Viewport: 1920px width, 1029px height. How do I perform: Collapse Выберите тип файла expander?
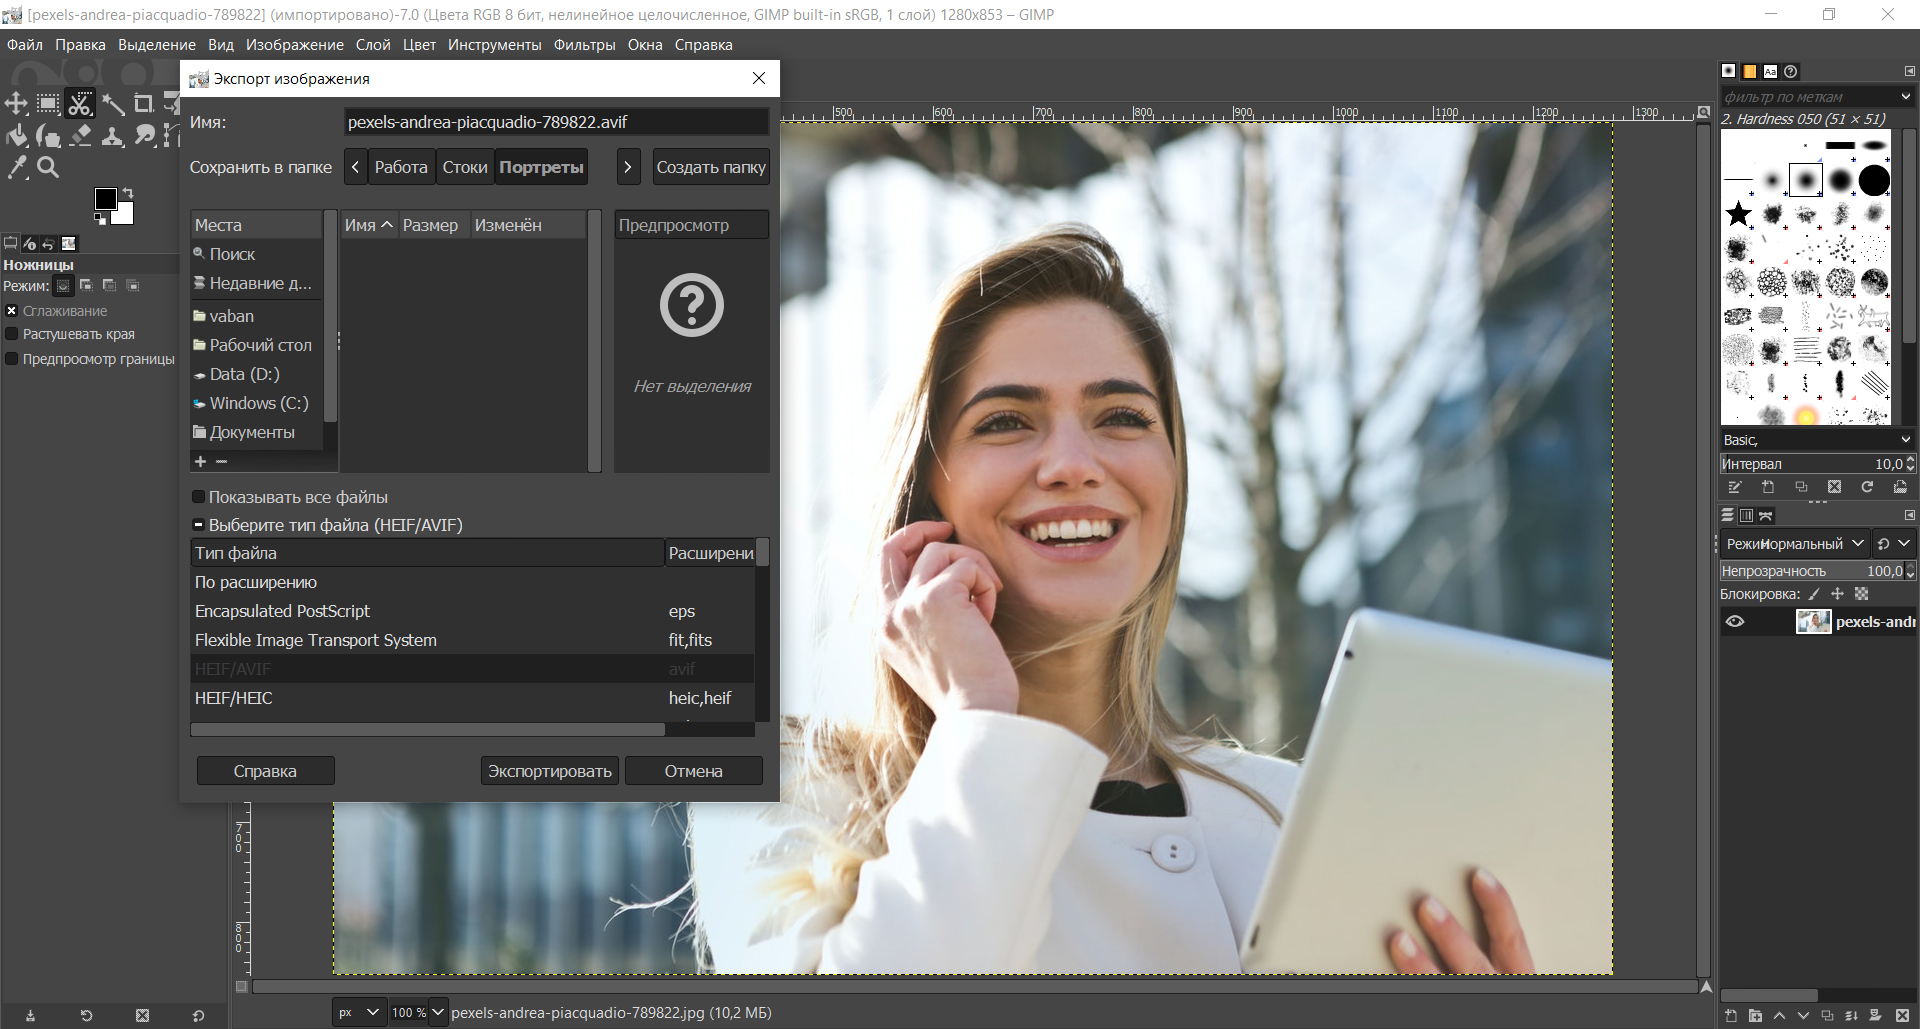click(198, 525)
